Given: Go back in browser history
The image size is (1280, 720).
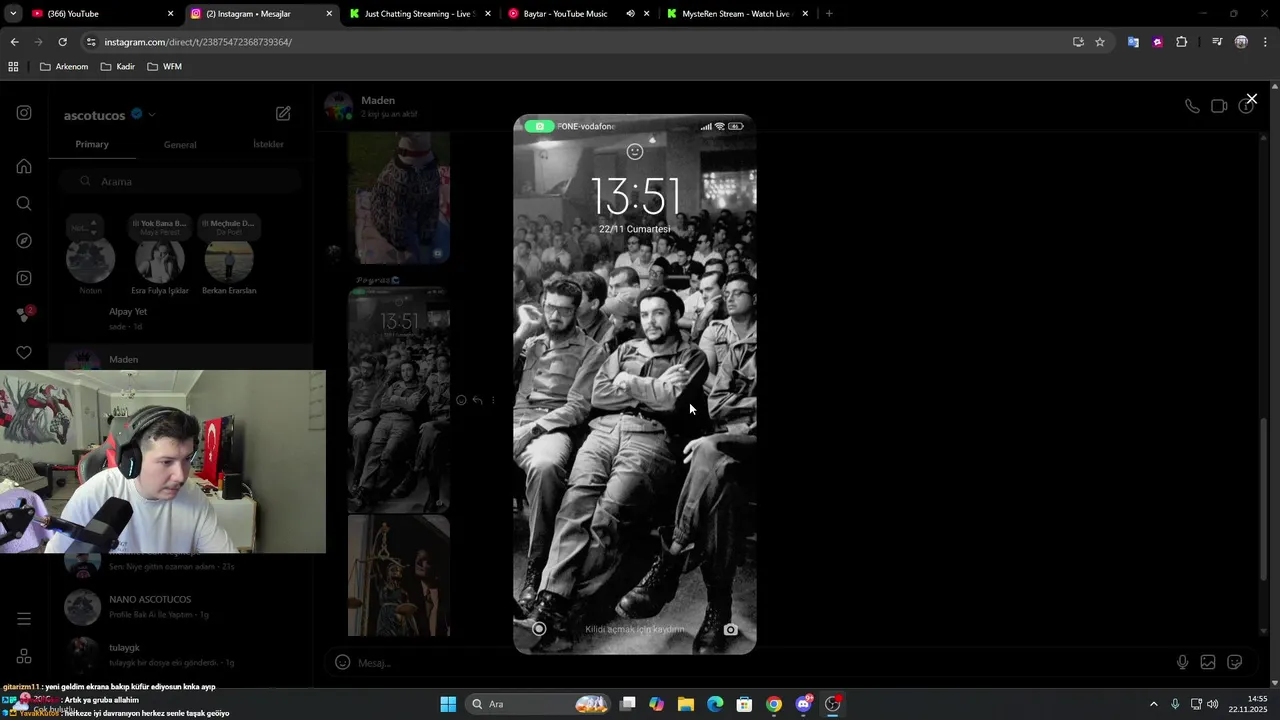Looking at the screenshot, I should pos(14,42).
